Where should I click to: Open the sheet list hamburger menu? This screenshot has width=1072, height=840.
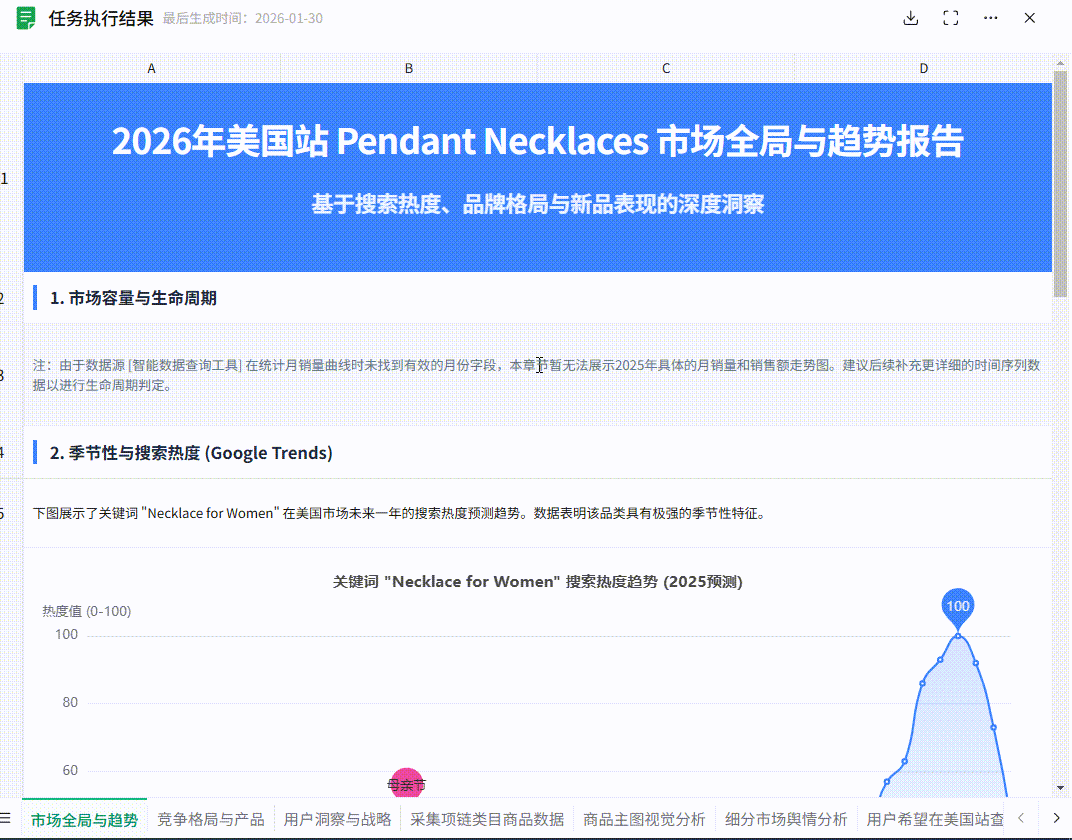[x=8, y=819]
